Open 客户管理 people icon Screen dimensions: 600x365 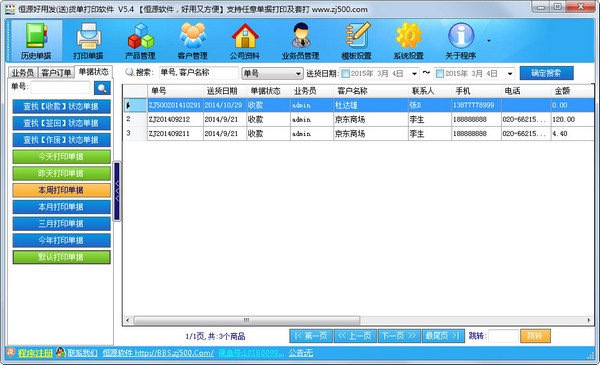tap(192, 41)
